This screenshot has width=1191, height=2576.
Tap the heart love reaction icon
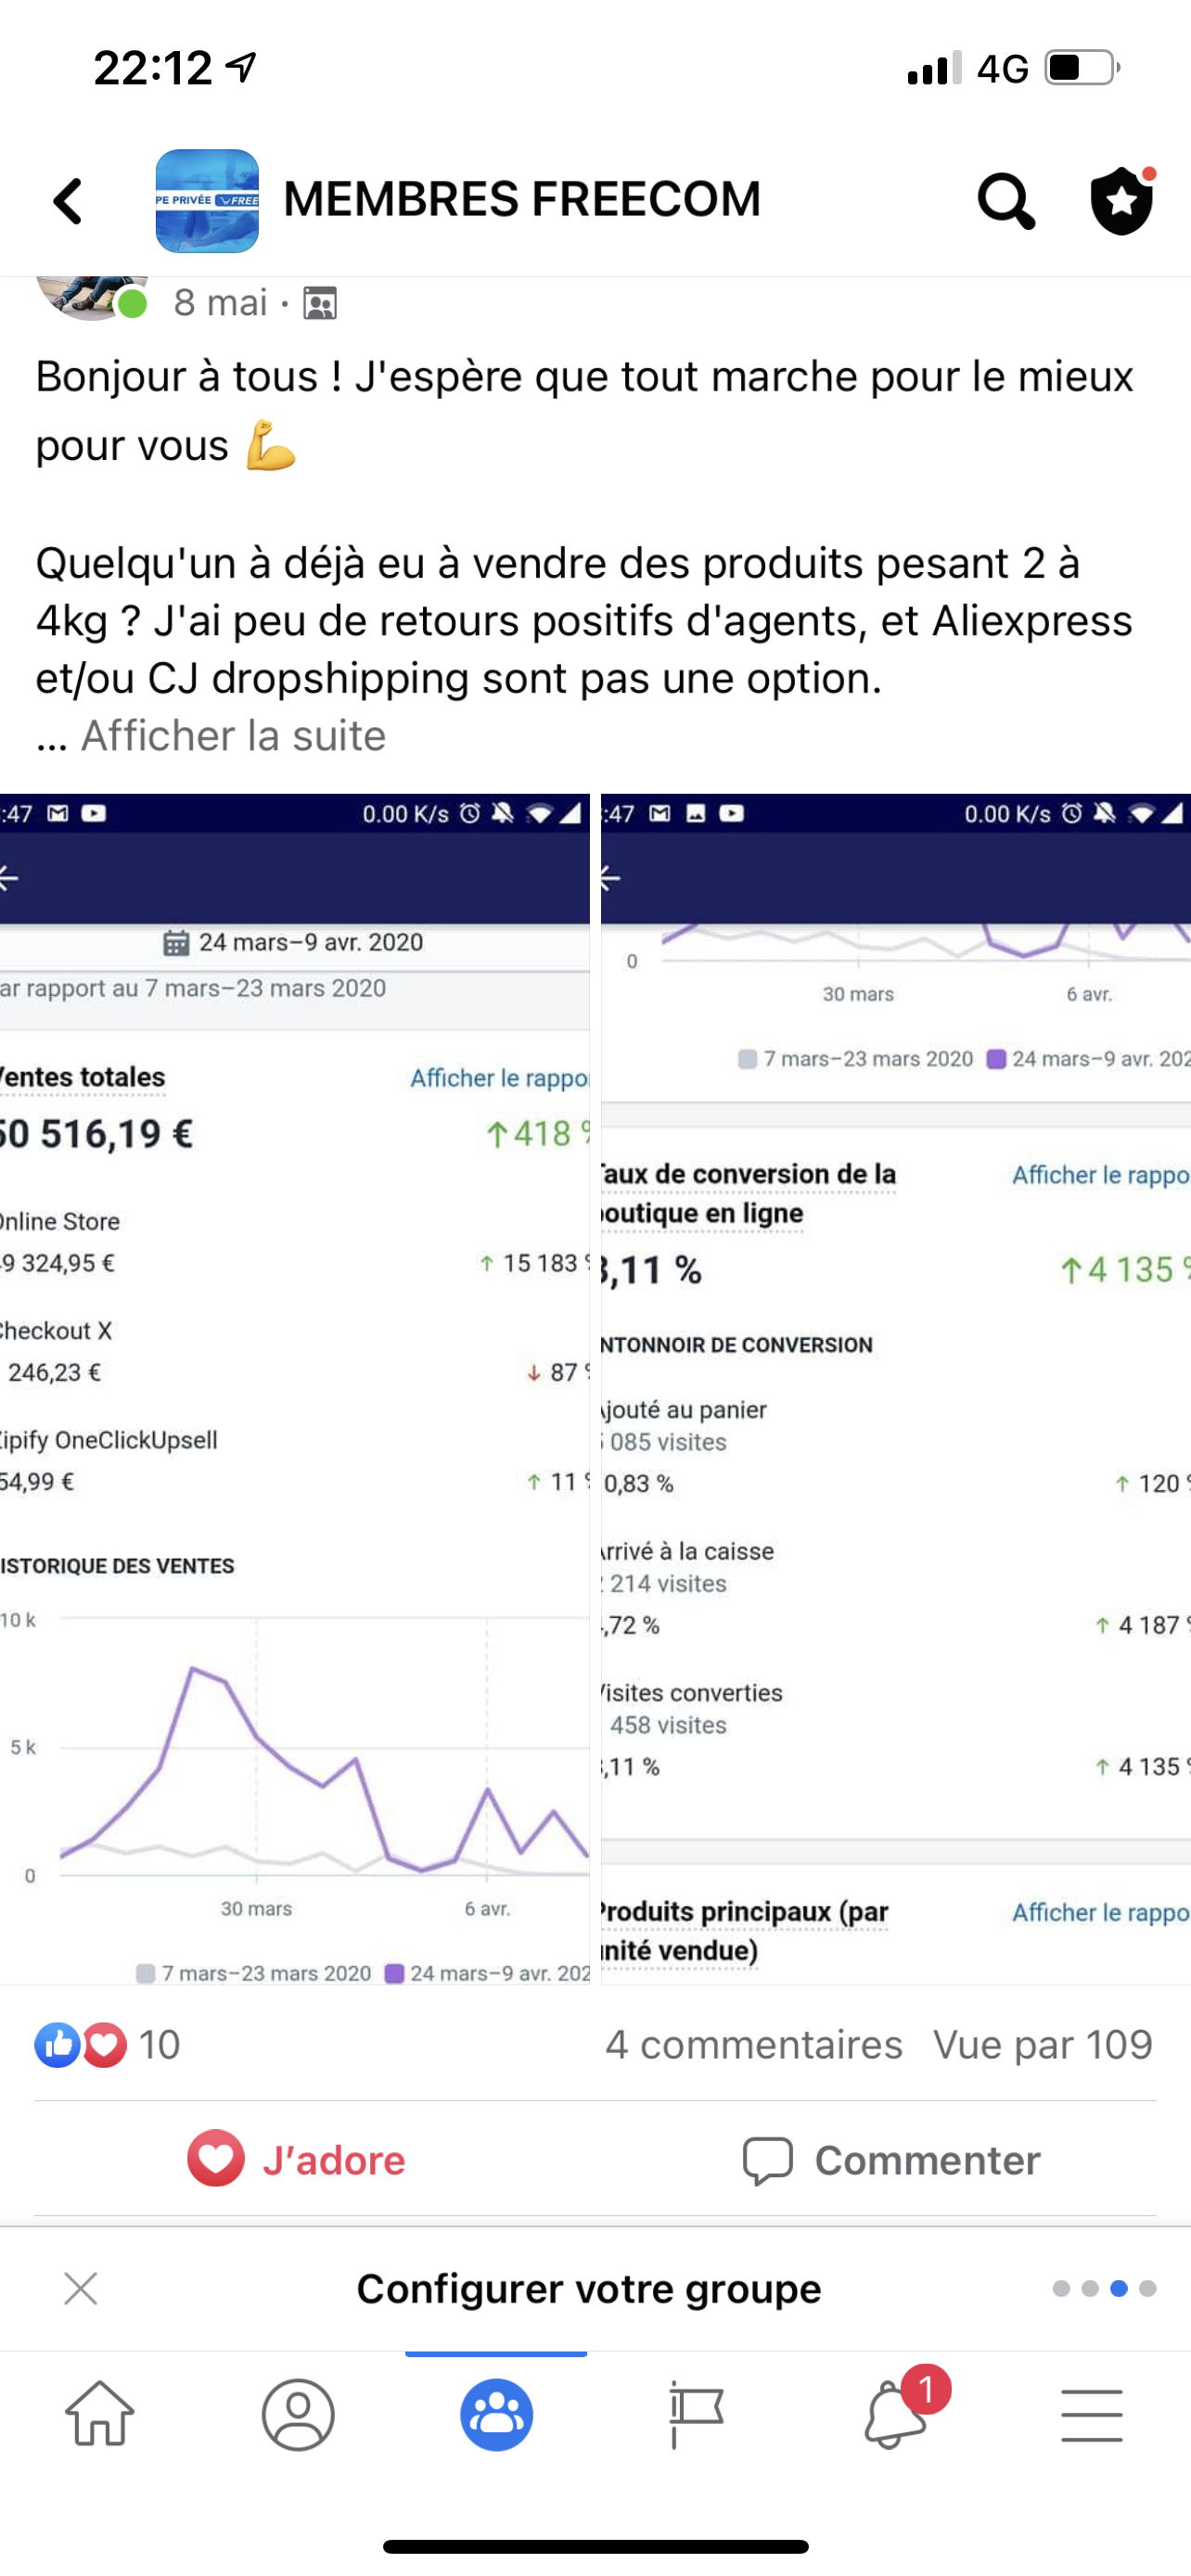point(105,2045)
